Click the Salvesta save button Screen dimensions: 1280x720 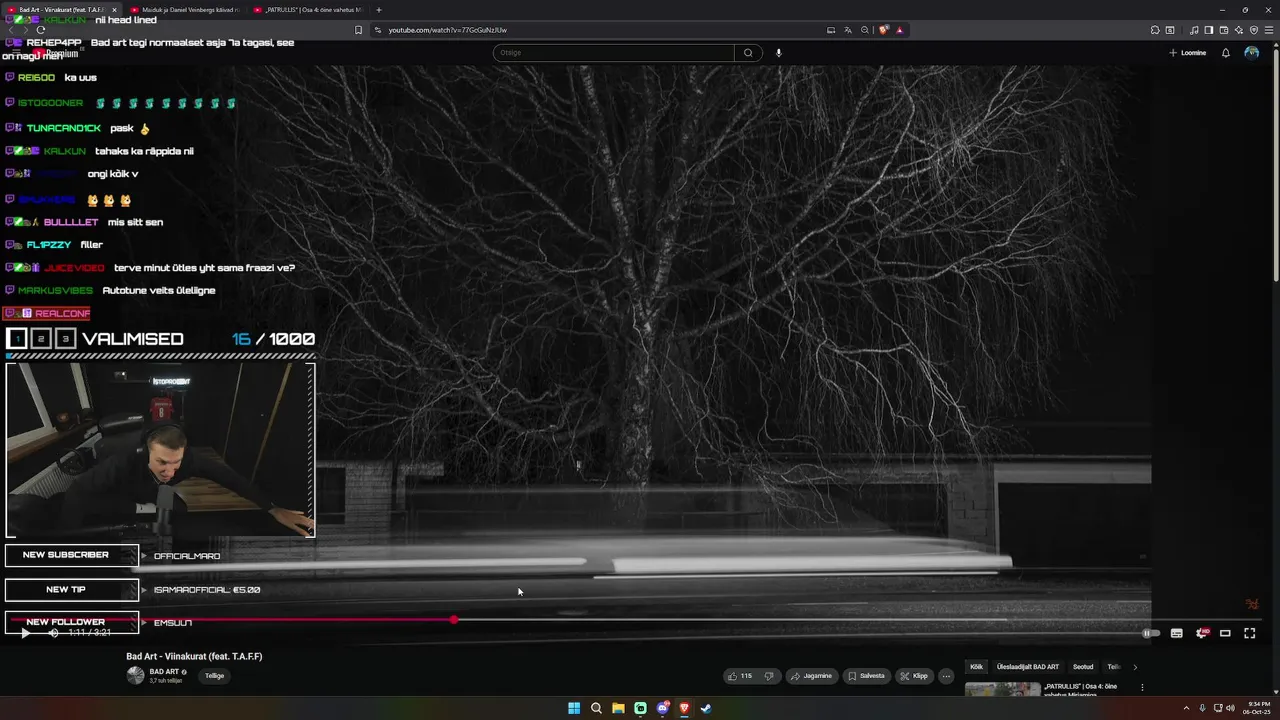(x=866, y=676)
